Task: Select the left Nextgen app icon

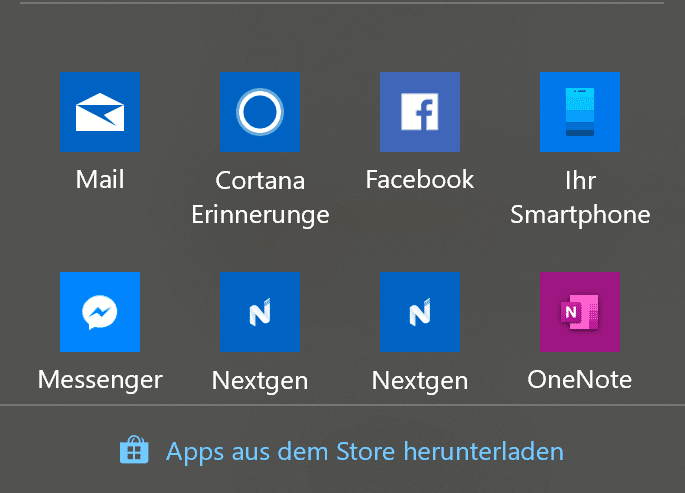Action: point(260,312)
